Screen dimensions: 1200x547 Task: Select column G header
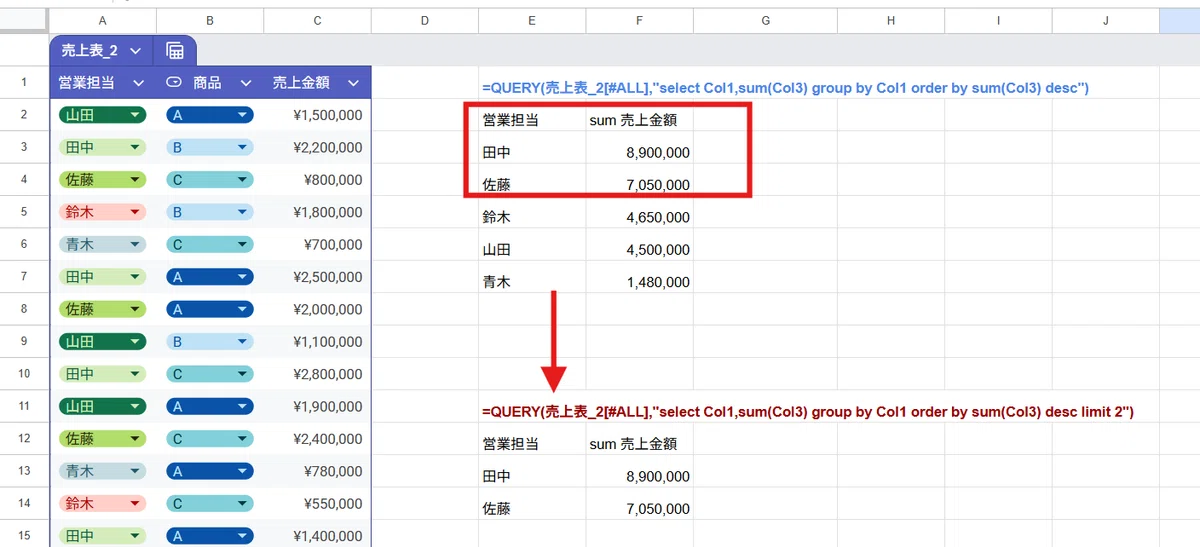[x=765, y=21]
